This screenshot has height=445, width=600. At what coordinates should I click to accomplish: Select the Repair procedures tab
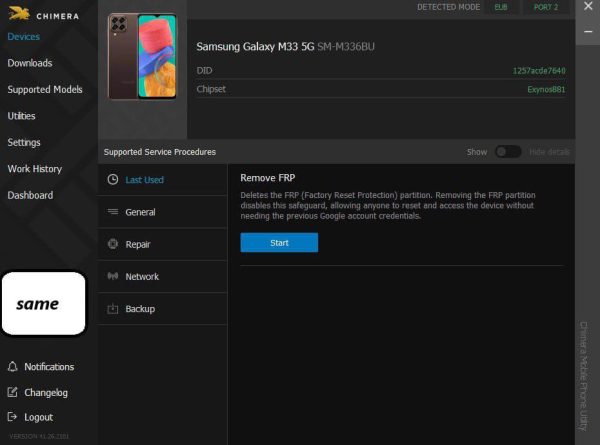(x=163, y=245)
